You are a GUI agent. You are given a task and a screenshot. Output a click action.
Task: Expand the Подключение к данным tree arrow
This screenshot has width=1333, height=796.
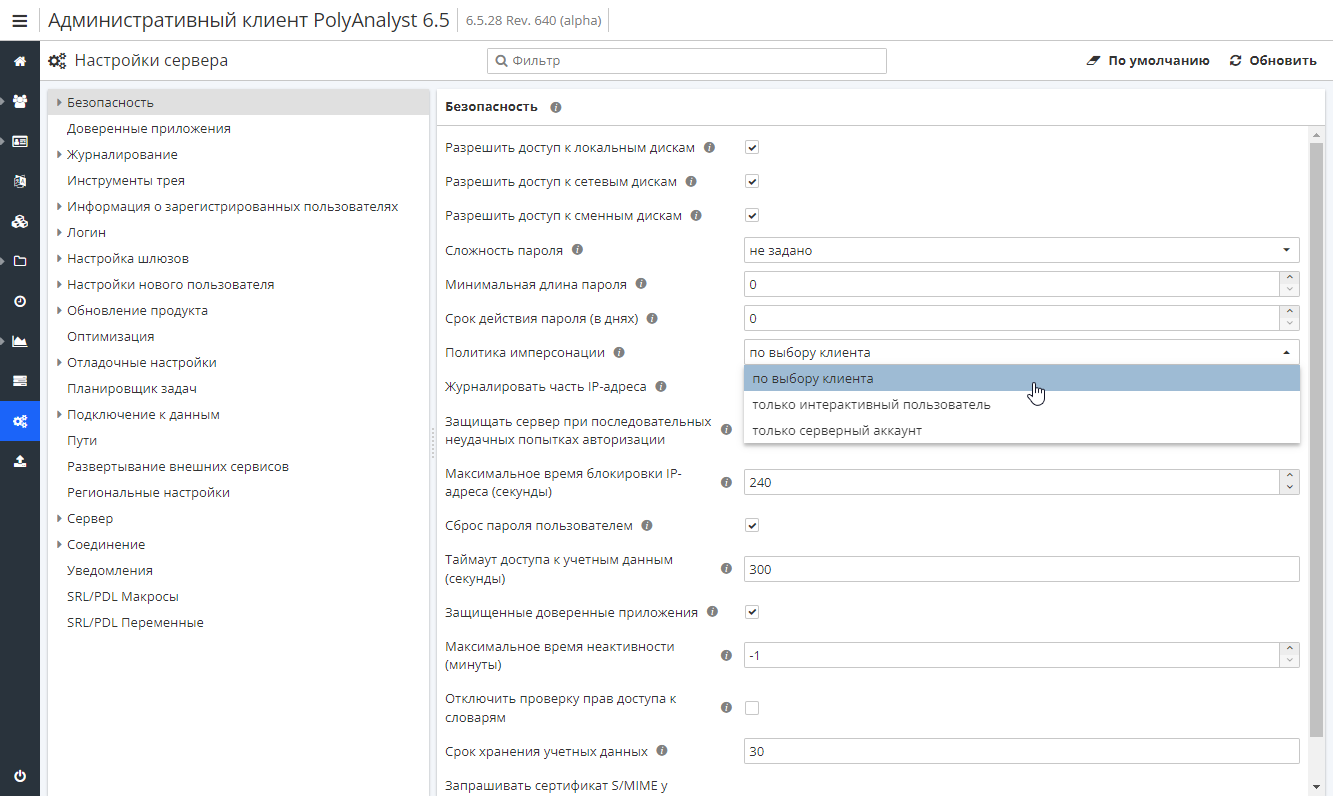pos(59,415)
